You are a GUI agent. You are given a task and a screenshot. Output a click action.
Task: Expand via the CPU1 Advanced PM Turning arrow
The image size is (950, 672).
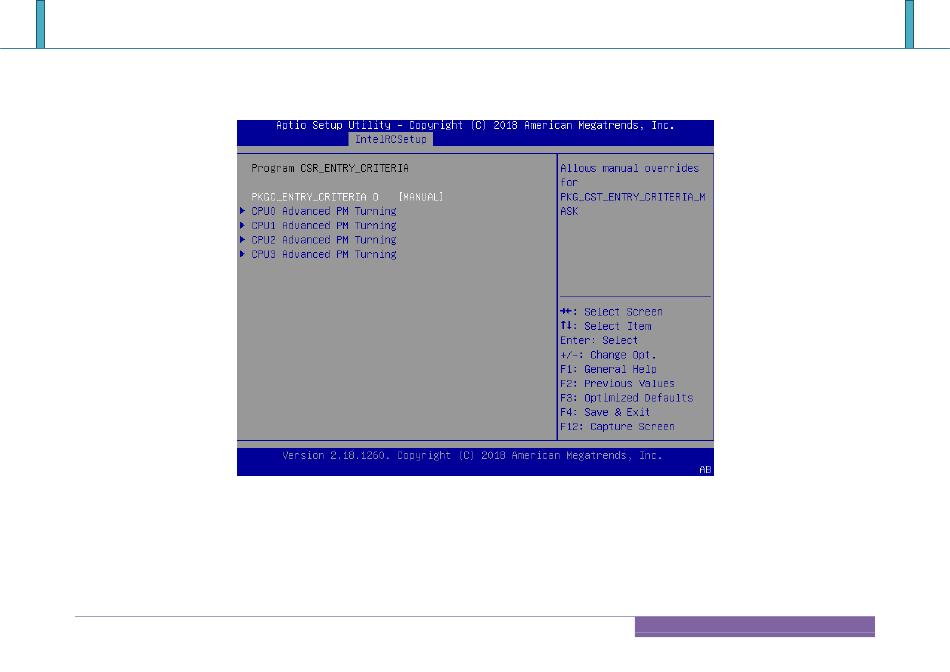coord(242,226)
